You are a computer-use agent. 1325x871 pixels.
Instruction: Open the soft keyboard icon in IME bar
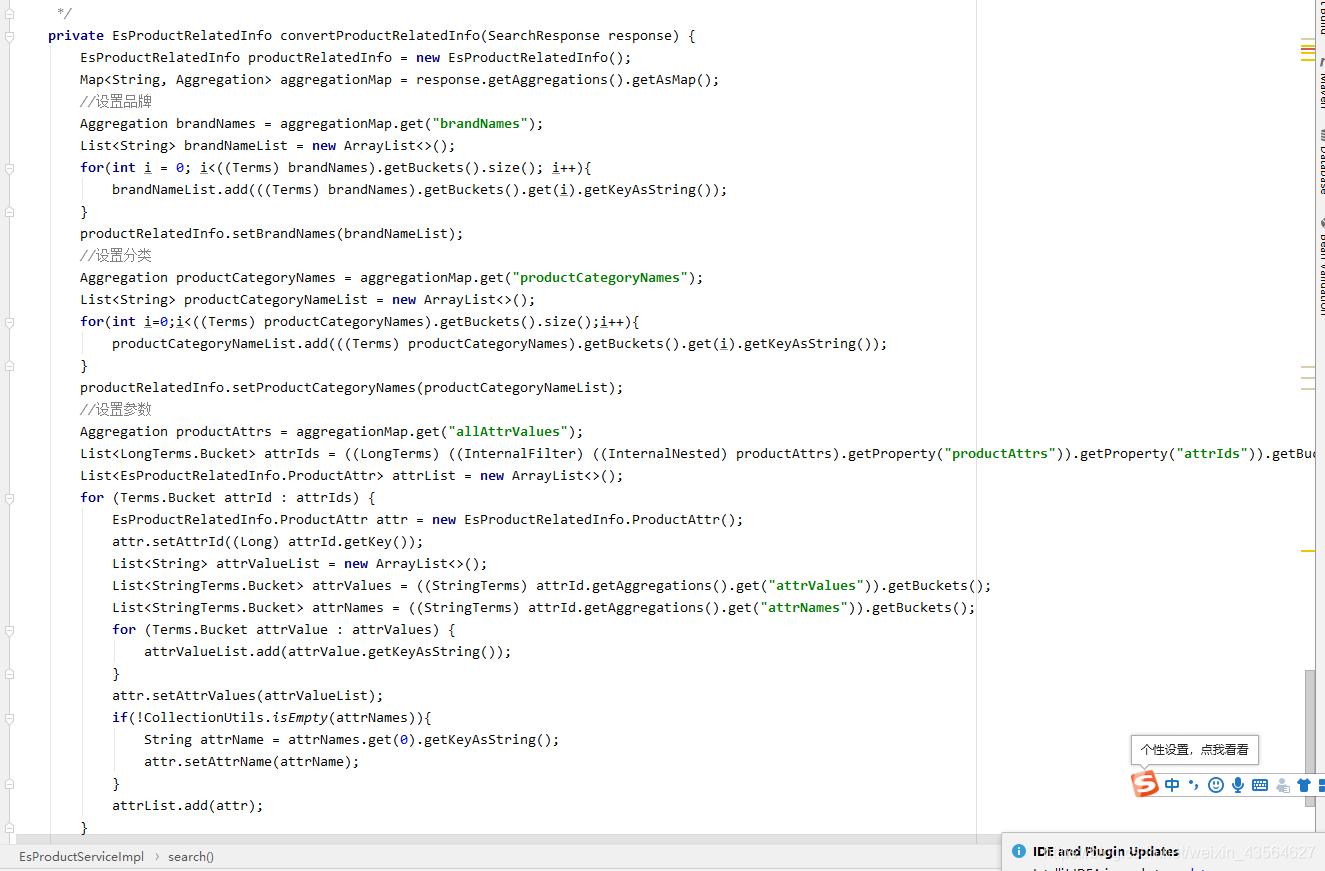[1260, 785]
